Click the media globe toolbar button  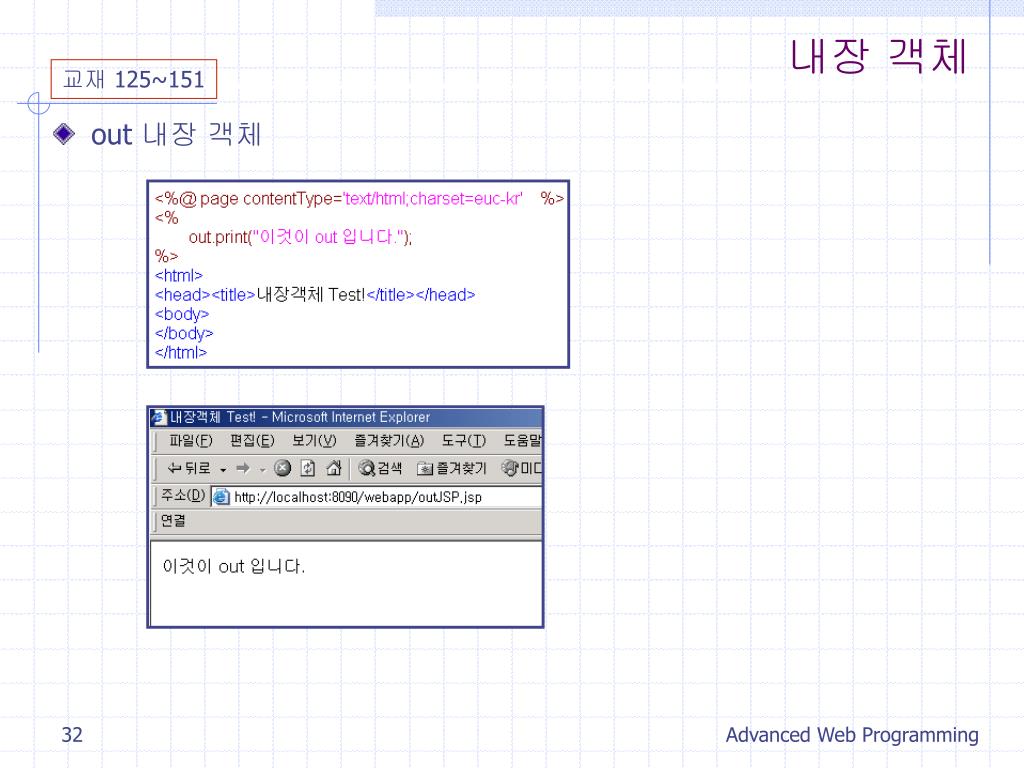(521, 468)
